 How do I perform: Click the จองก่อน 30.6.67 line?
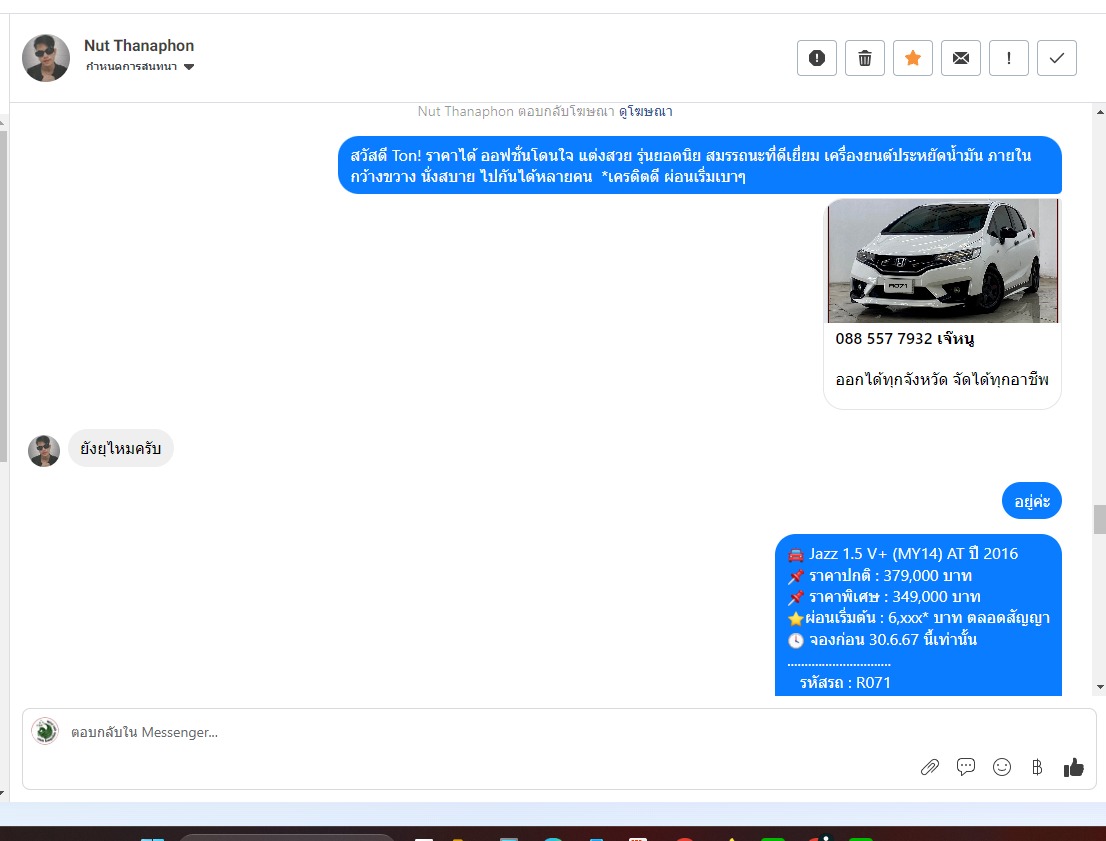[882, 640]
